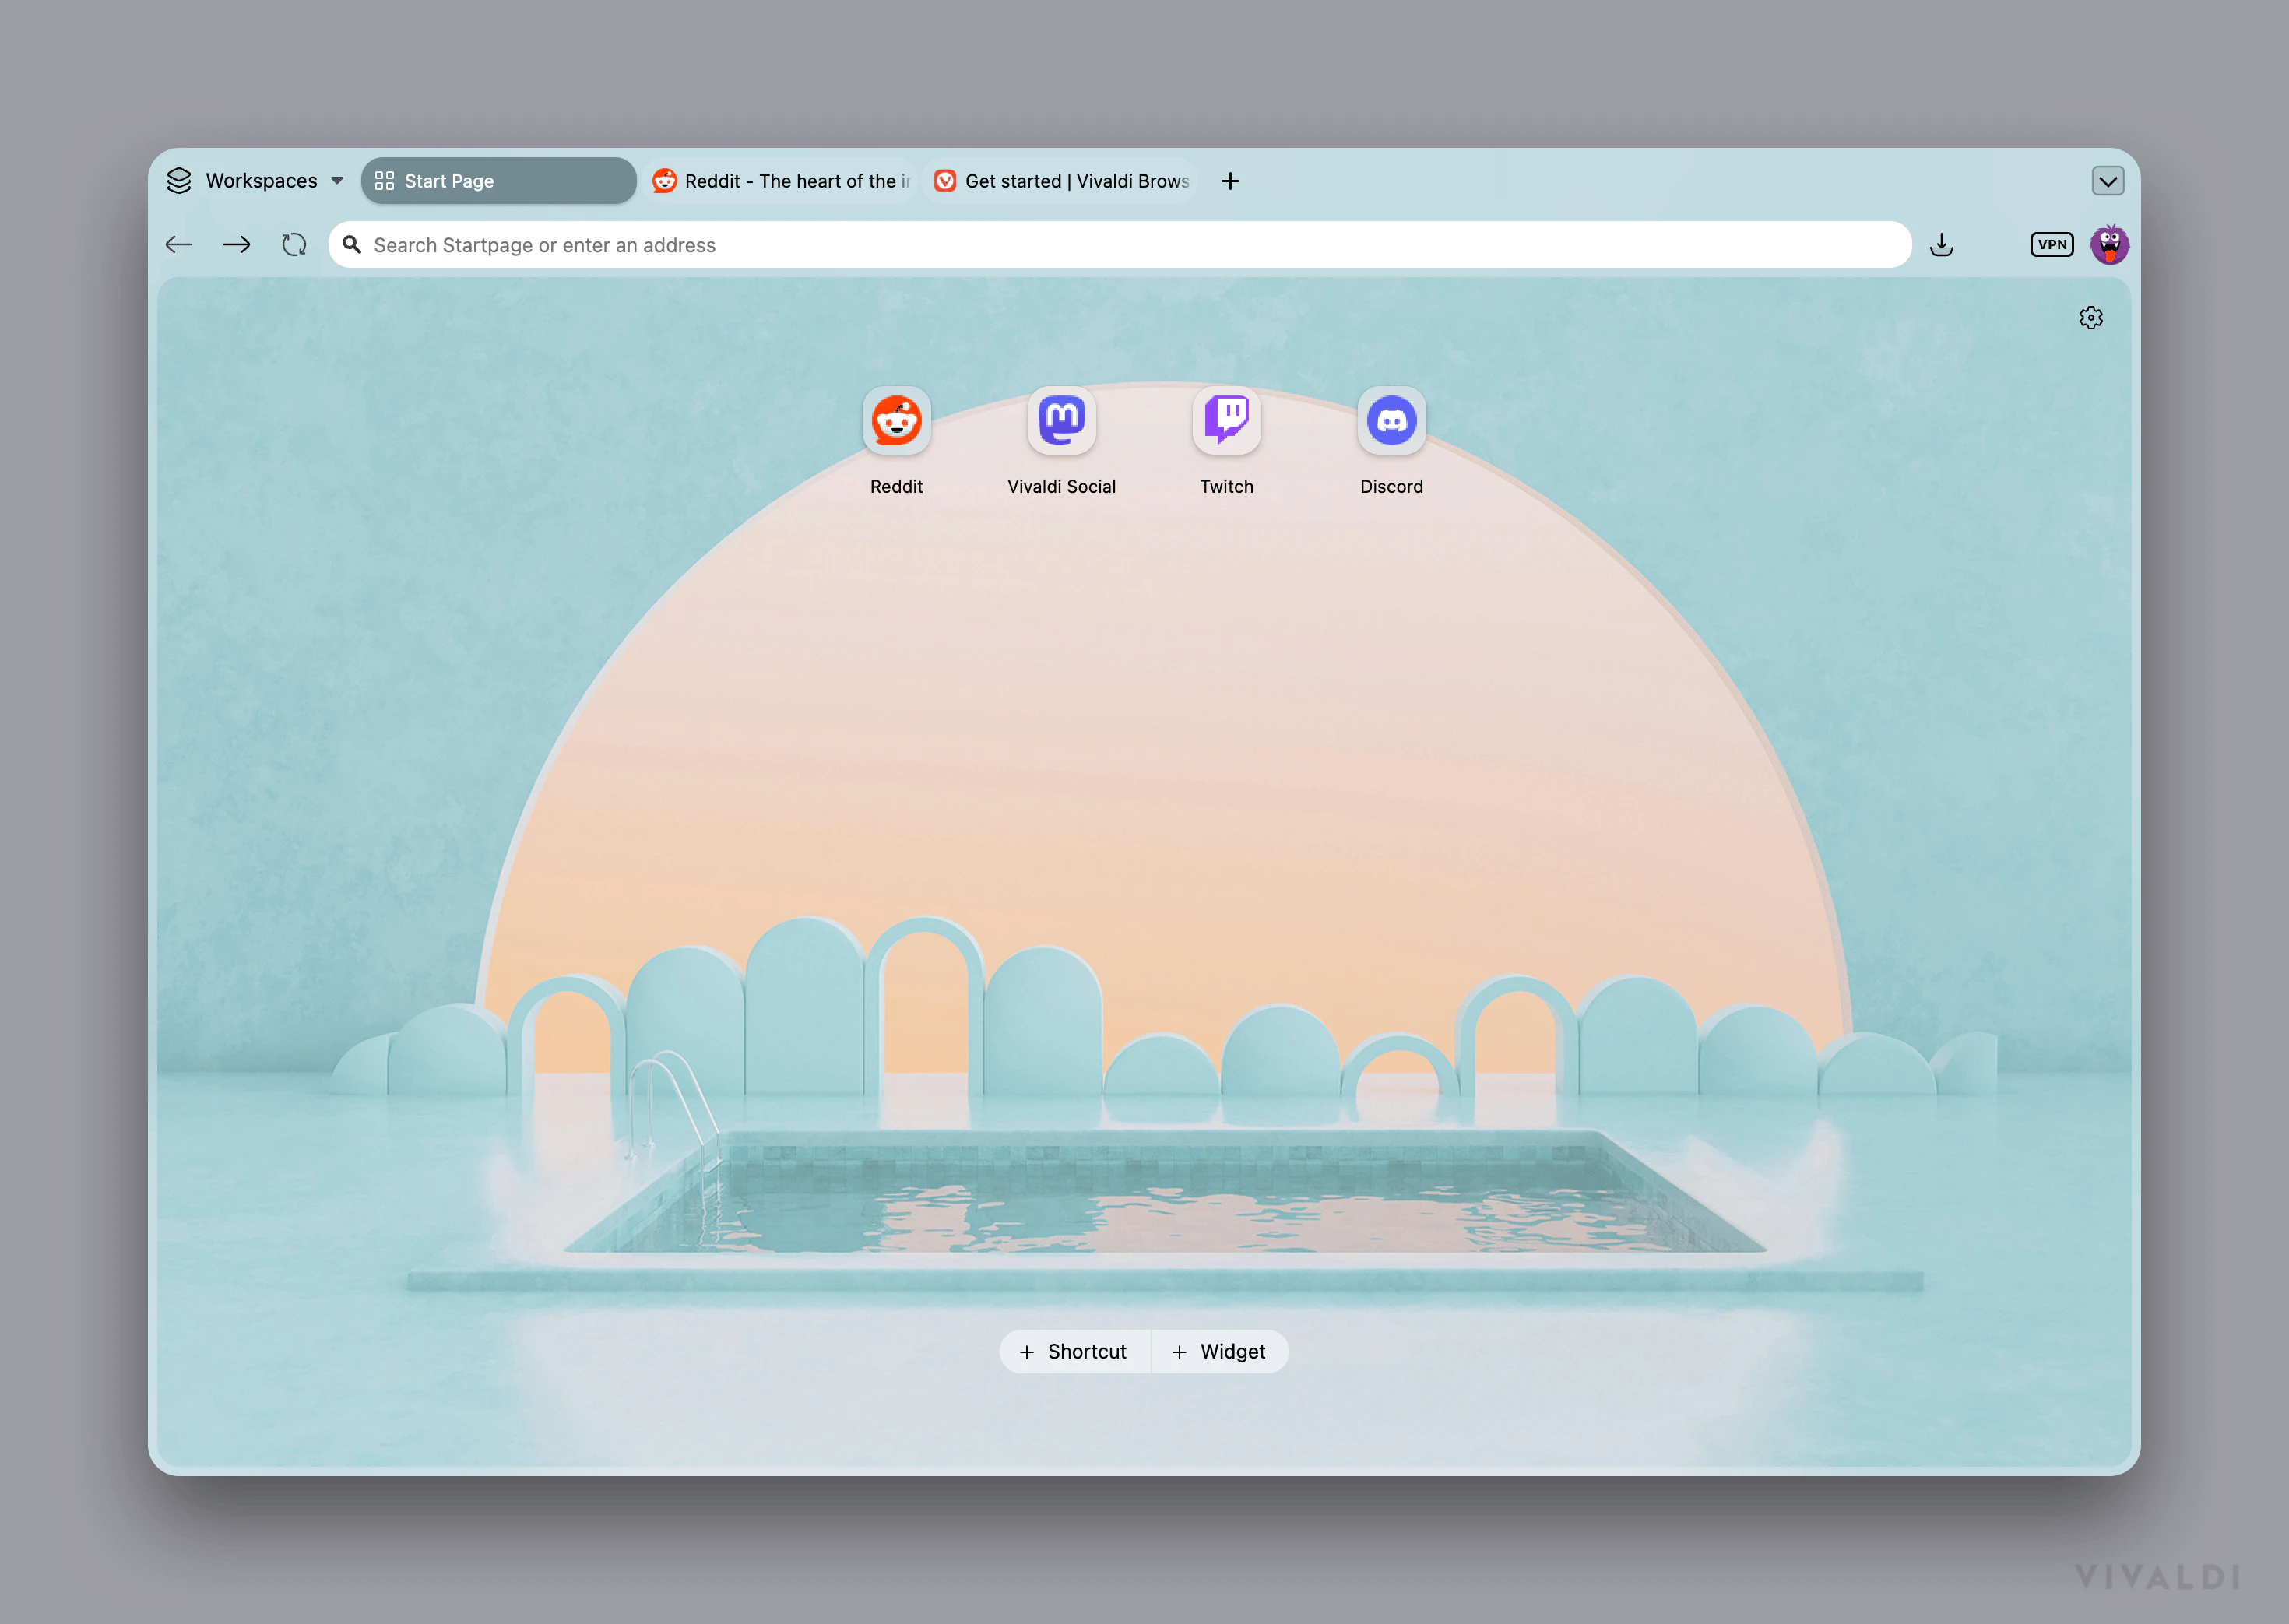This screenshot has width=2289, height=1624.
Task: Reload the current page
Action: 294,245
